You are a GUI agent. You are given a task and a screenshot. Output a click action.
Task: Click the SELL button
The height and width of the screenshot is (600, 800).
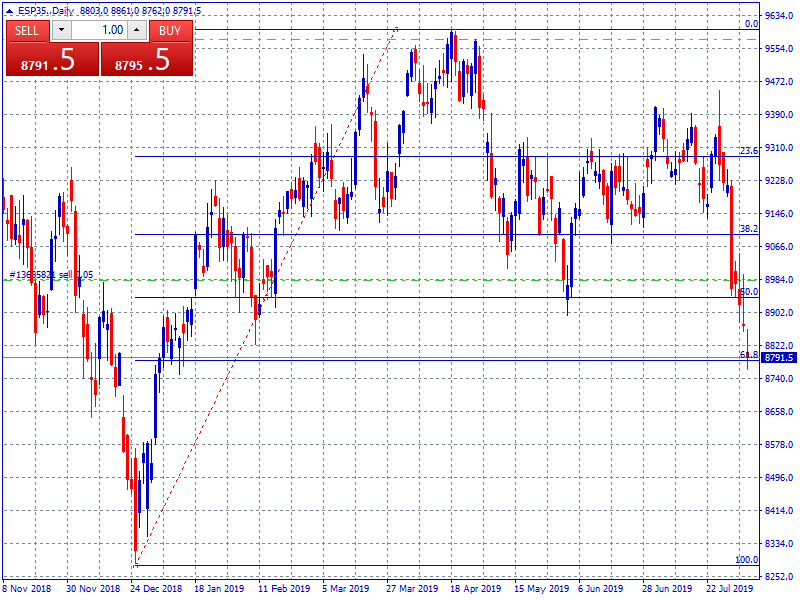tap(27, 30)
